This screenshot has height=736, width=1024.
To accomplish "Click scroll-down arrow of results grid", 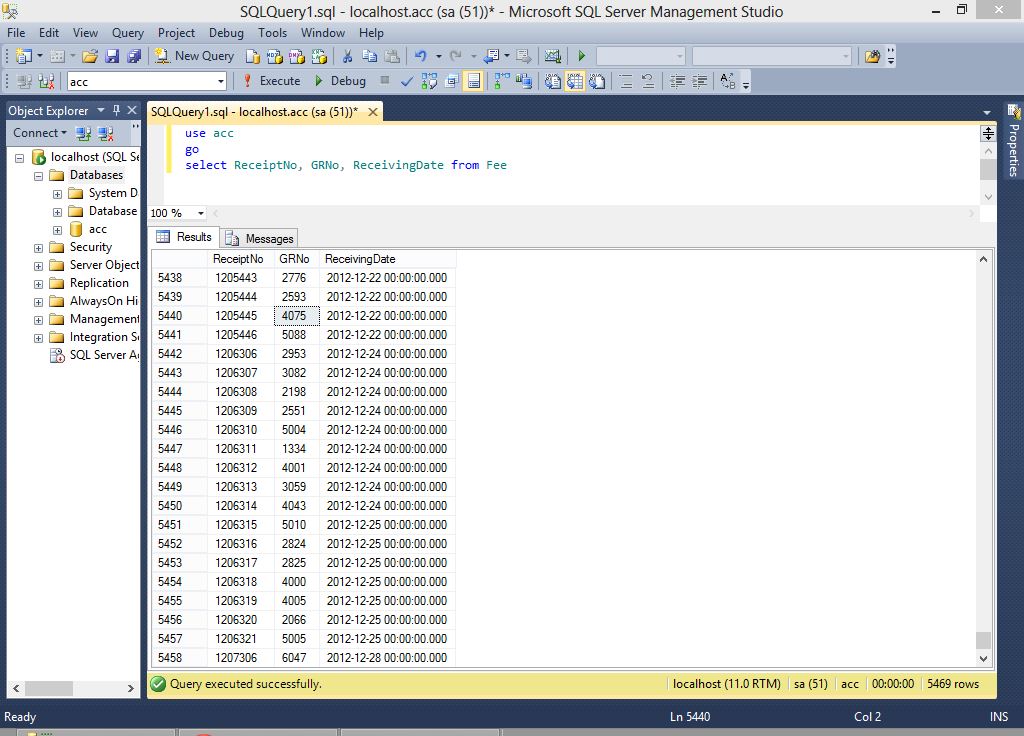I will (984, 659).
